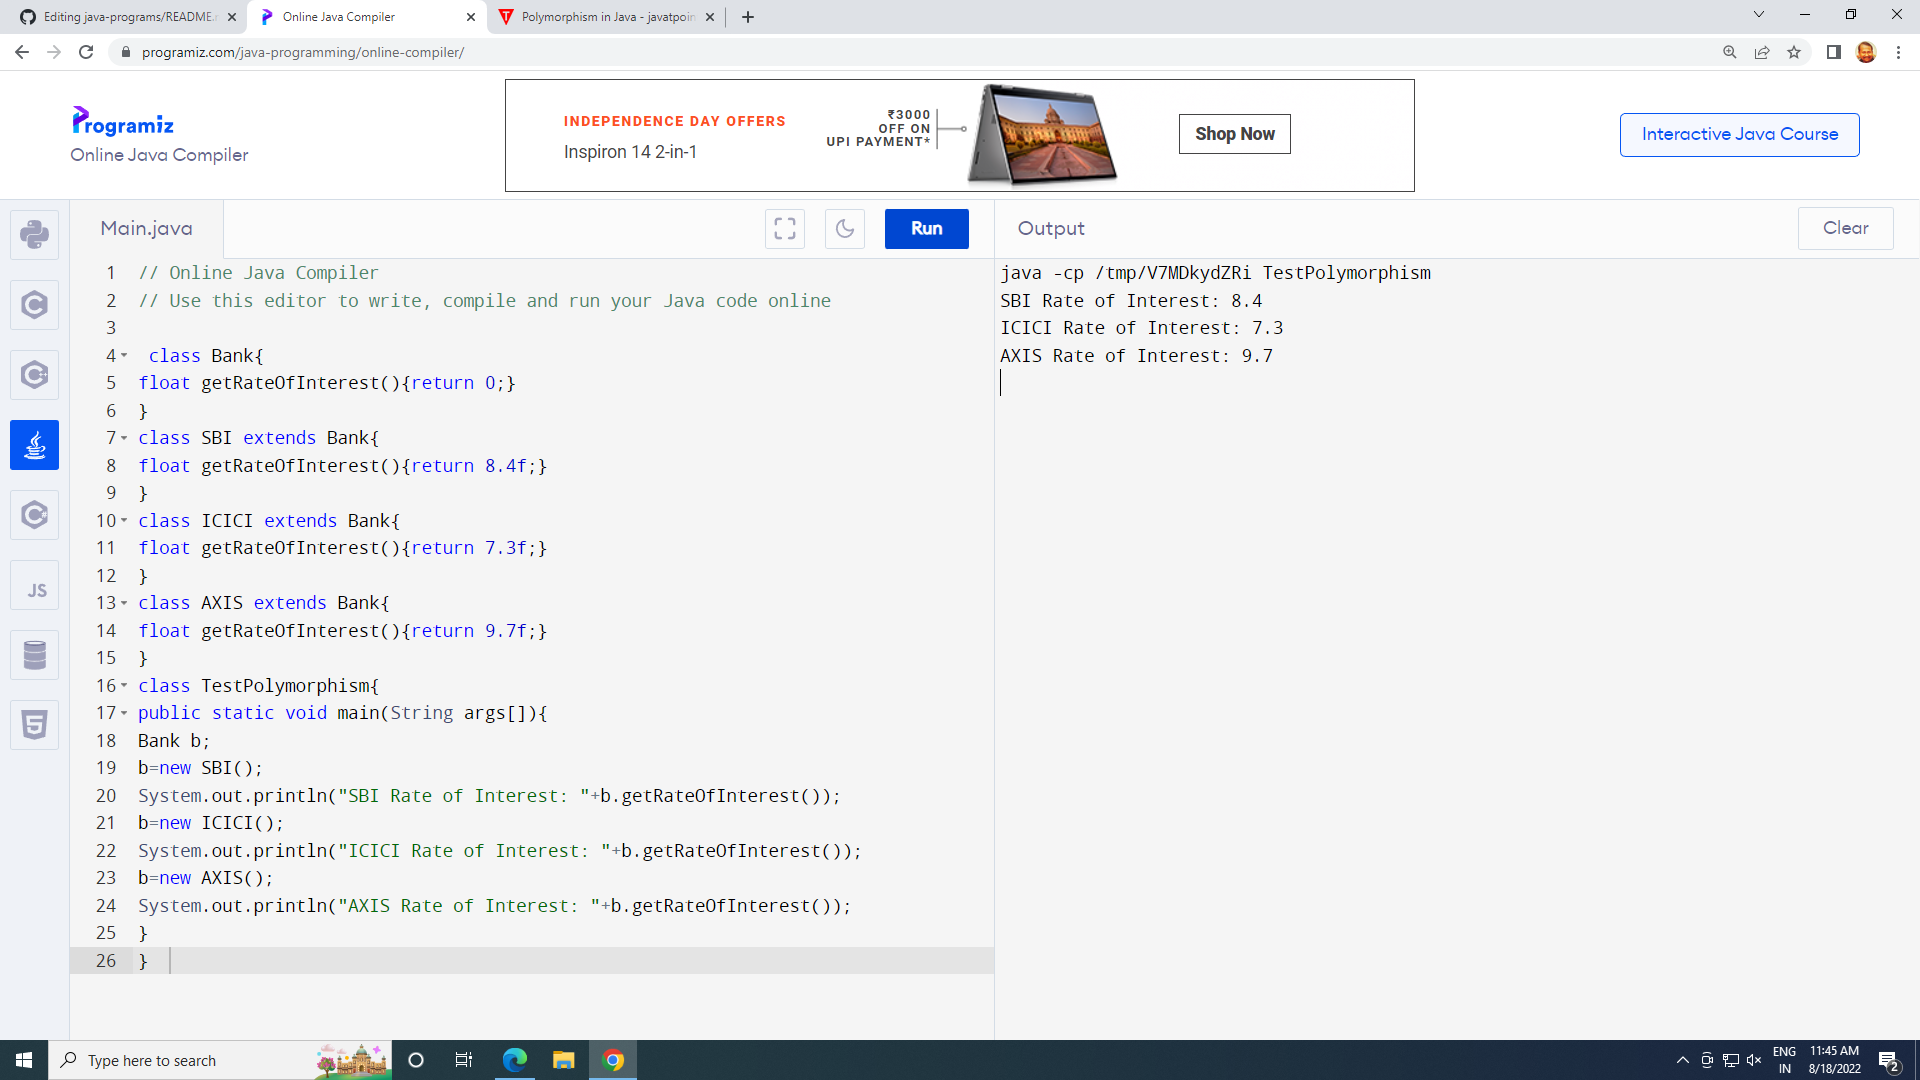Collapse the Bank class code fold
1920x1080 pixels.
[124, 356]
